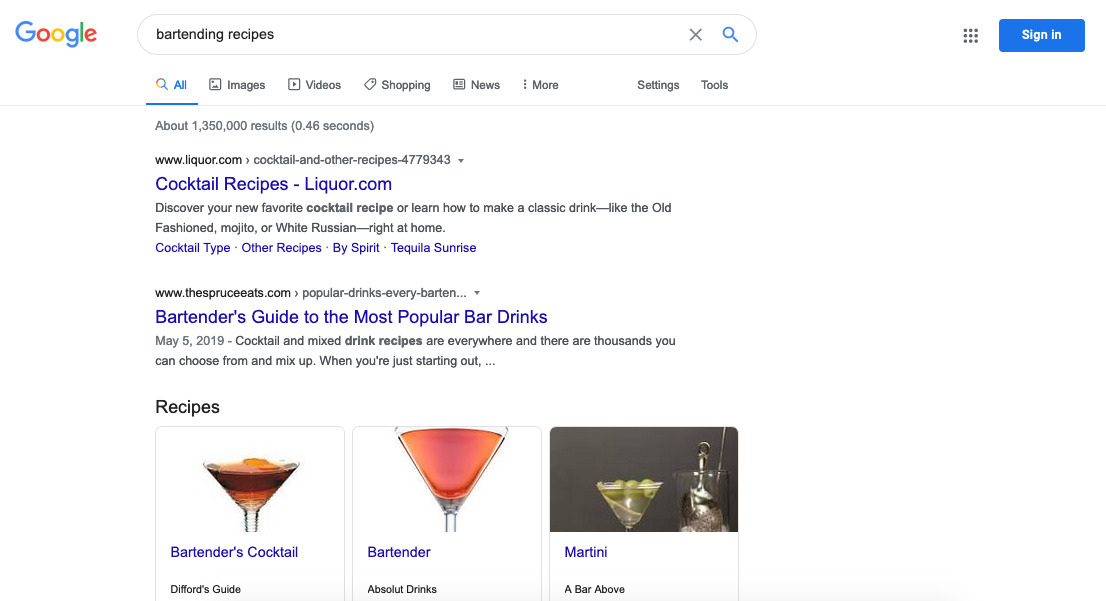Image resolution: width=1106 pixels, height=601 pixels.
Task: Open the Bartender's Cocktail recipe link
Action: 234,552
